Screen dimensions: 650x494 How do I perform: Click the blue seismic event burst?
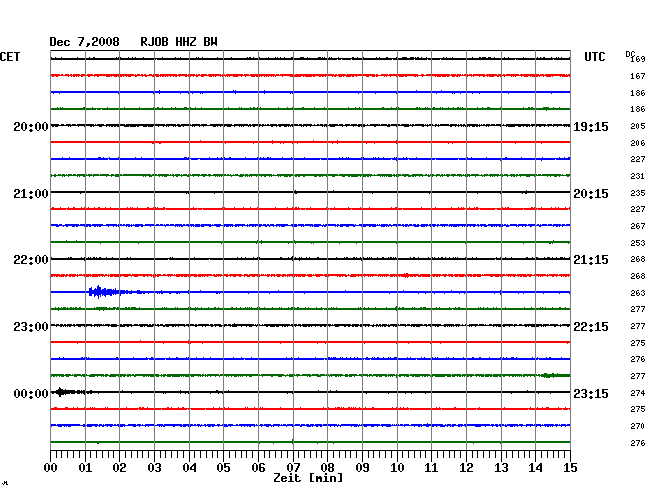(104, 292)
